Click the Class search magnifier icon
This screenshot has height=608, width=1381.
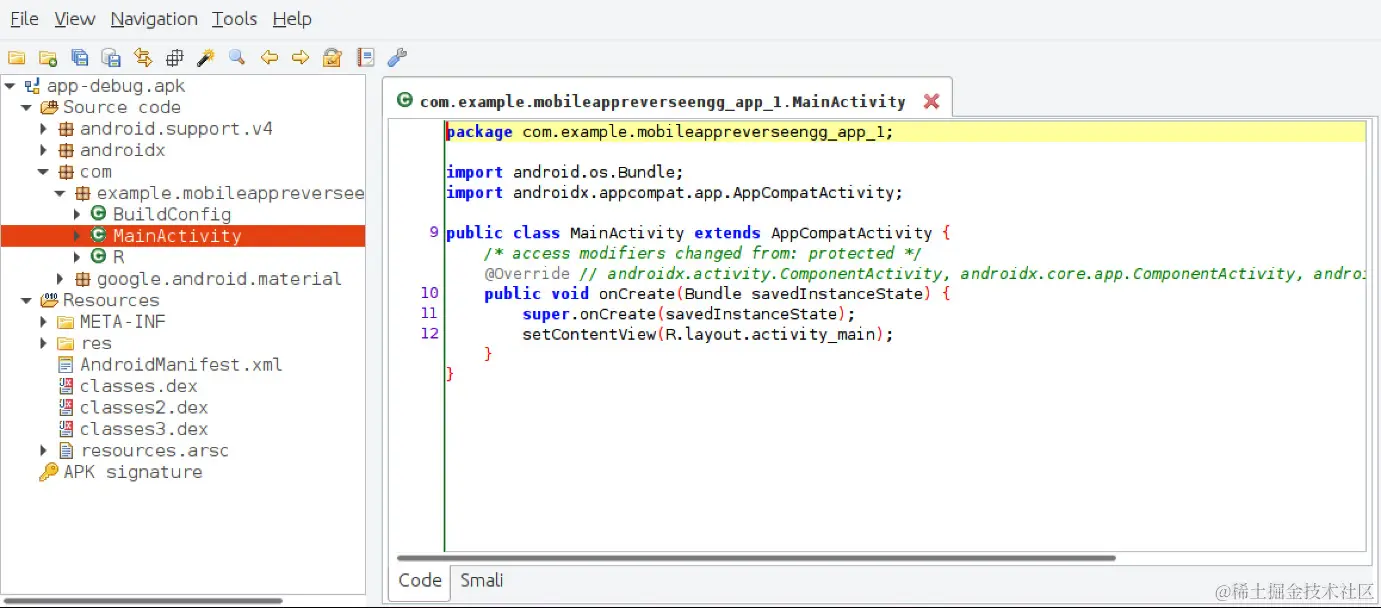[x=237, y=58]
